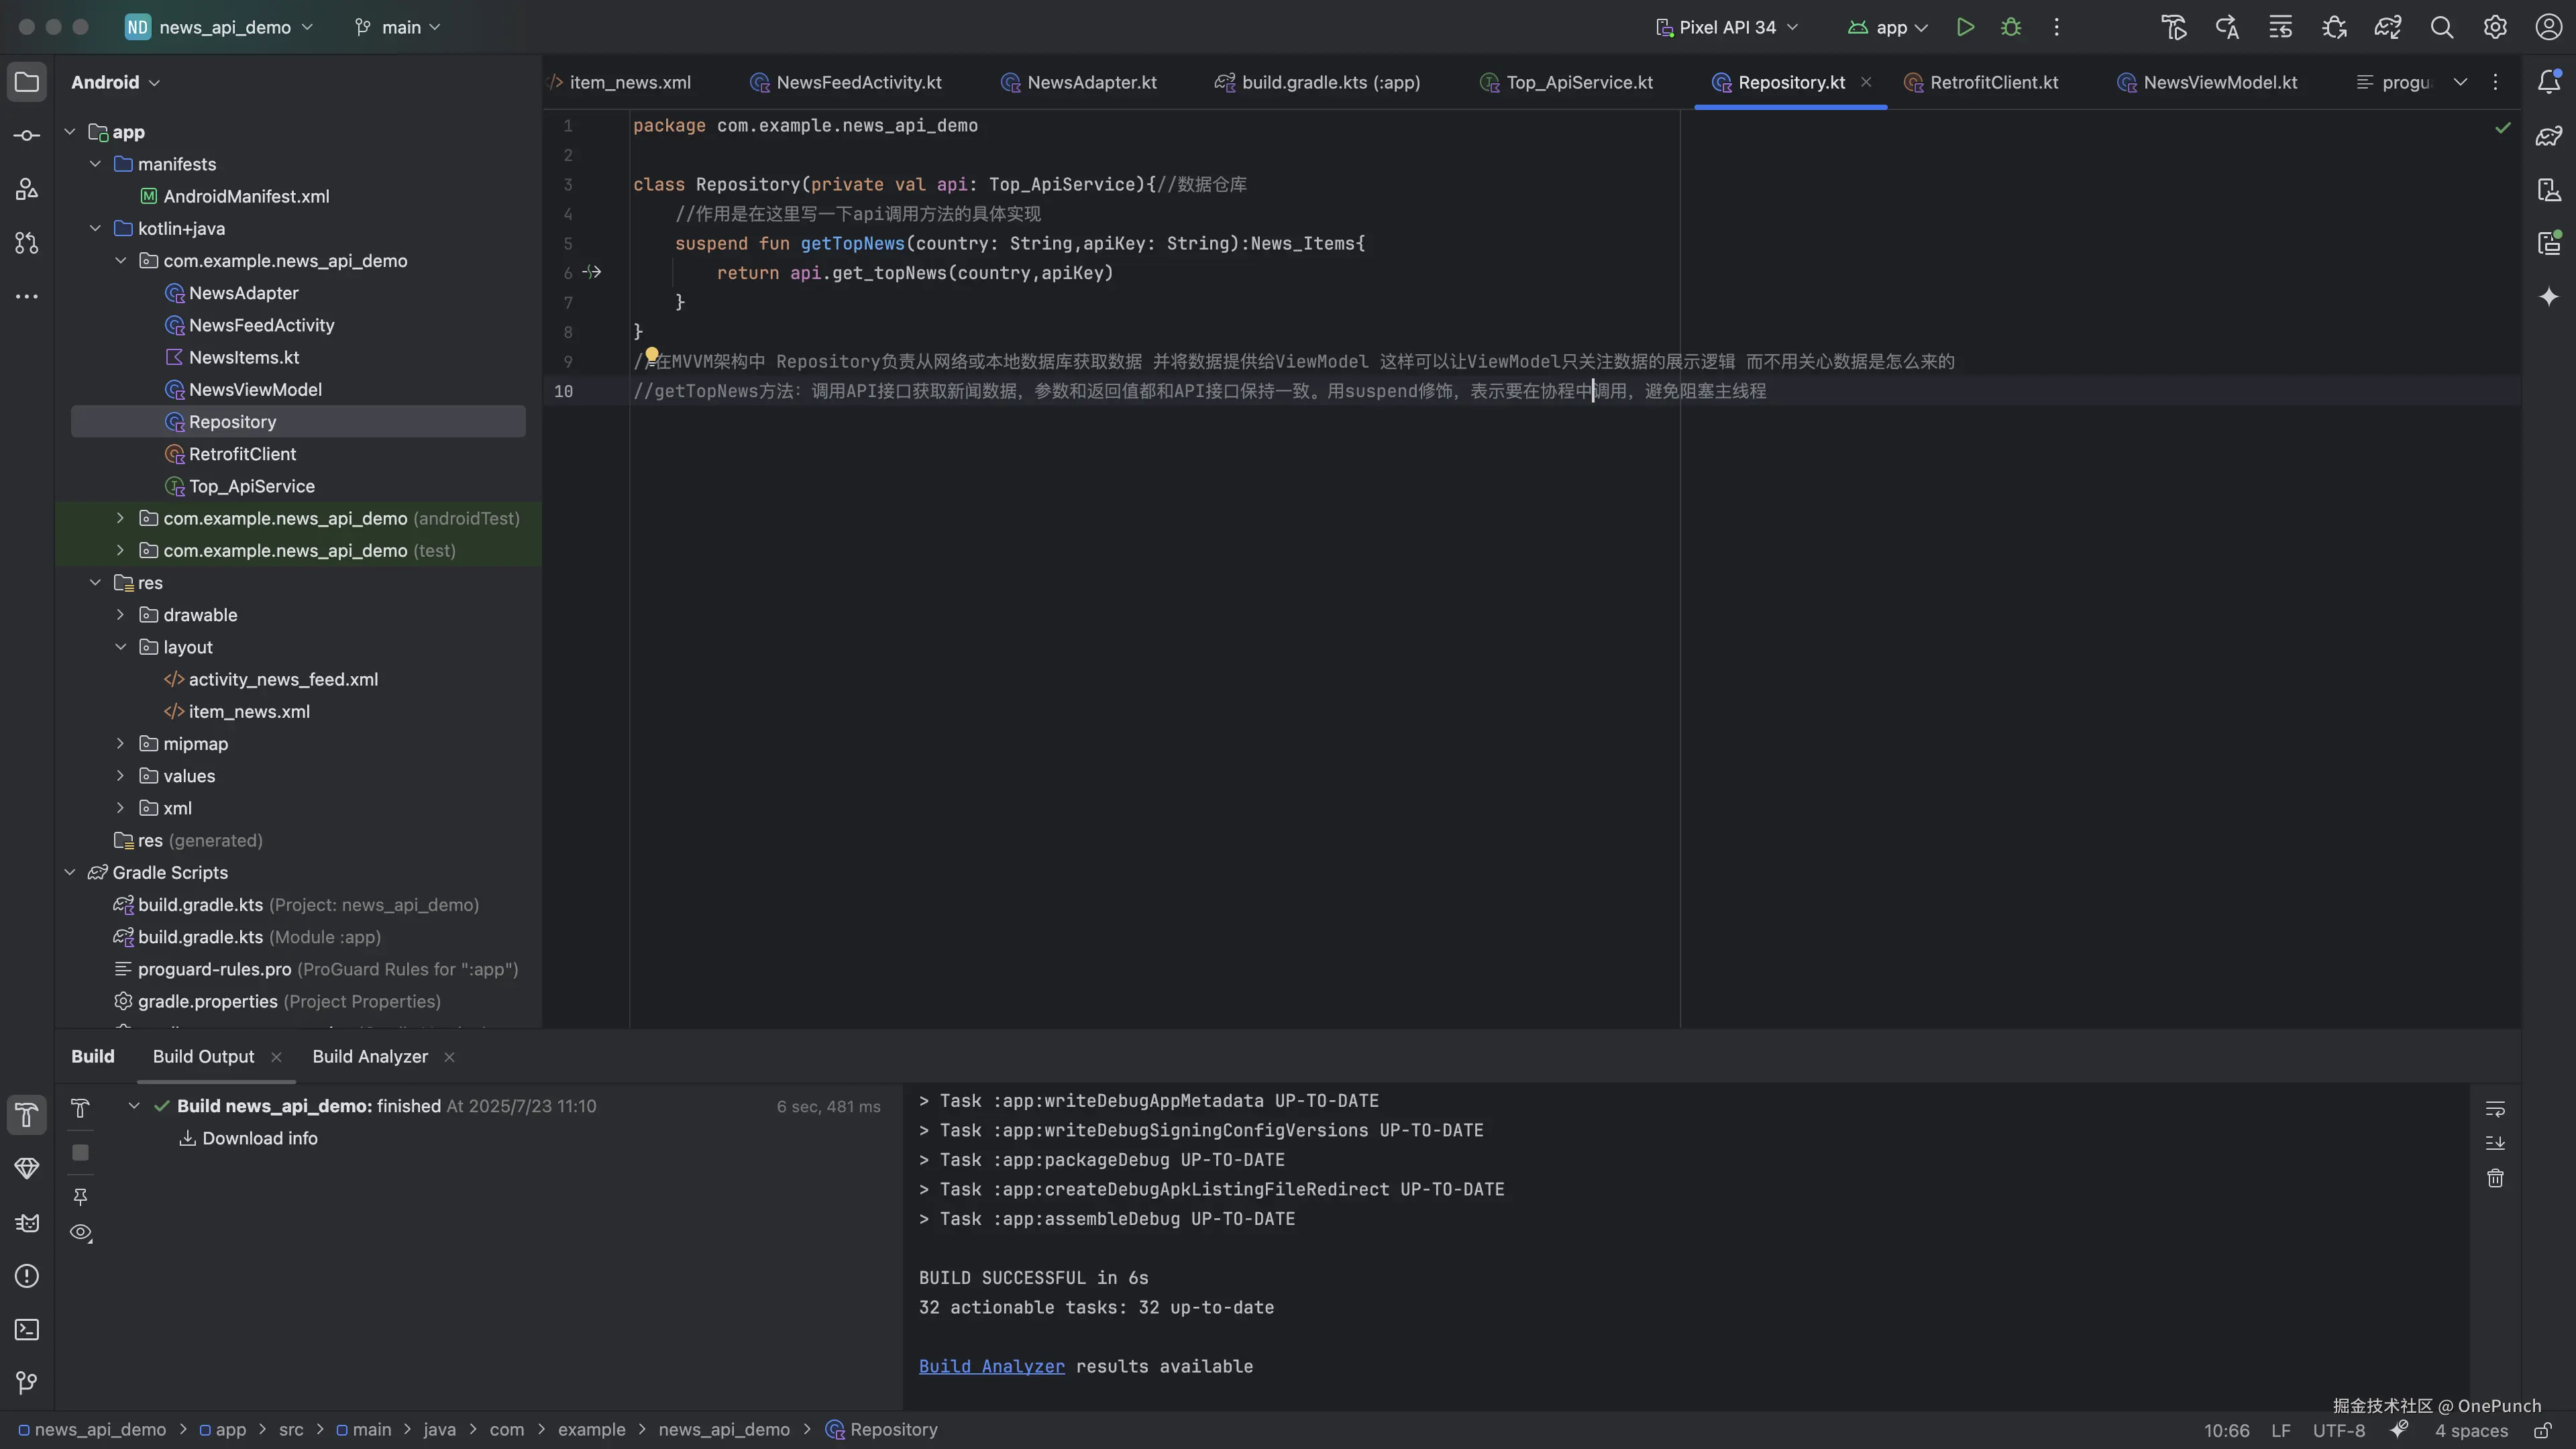Run the app with green play button
Image resolution: width=2576 pixels, height=1449 pixels.
click(1965, 27)
